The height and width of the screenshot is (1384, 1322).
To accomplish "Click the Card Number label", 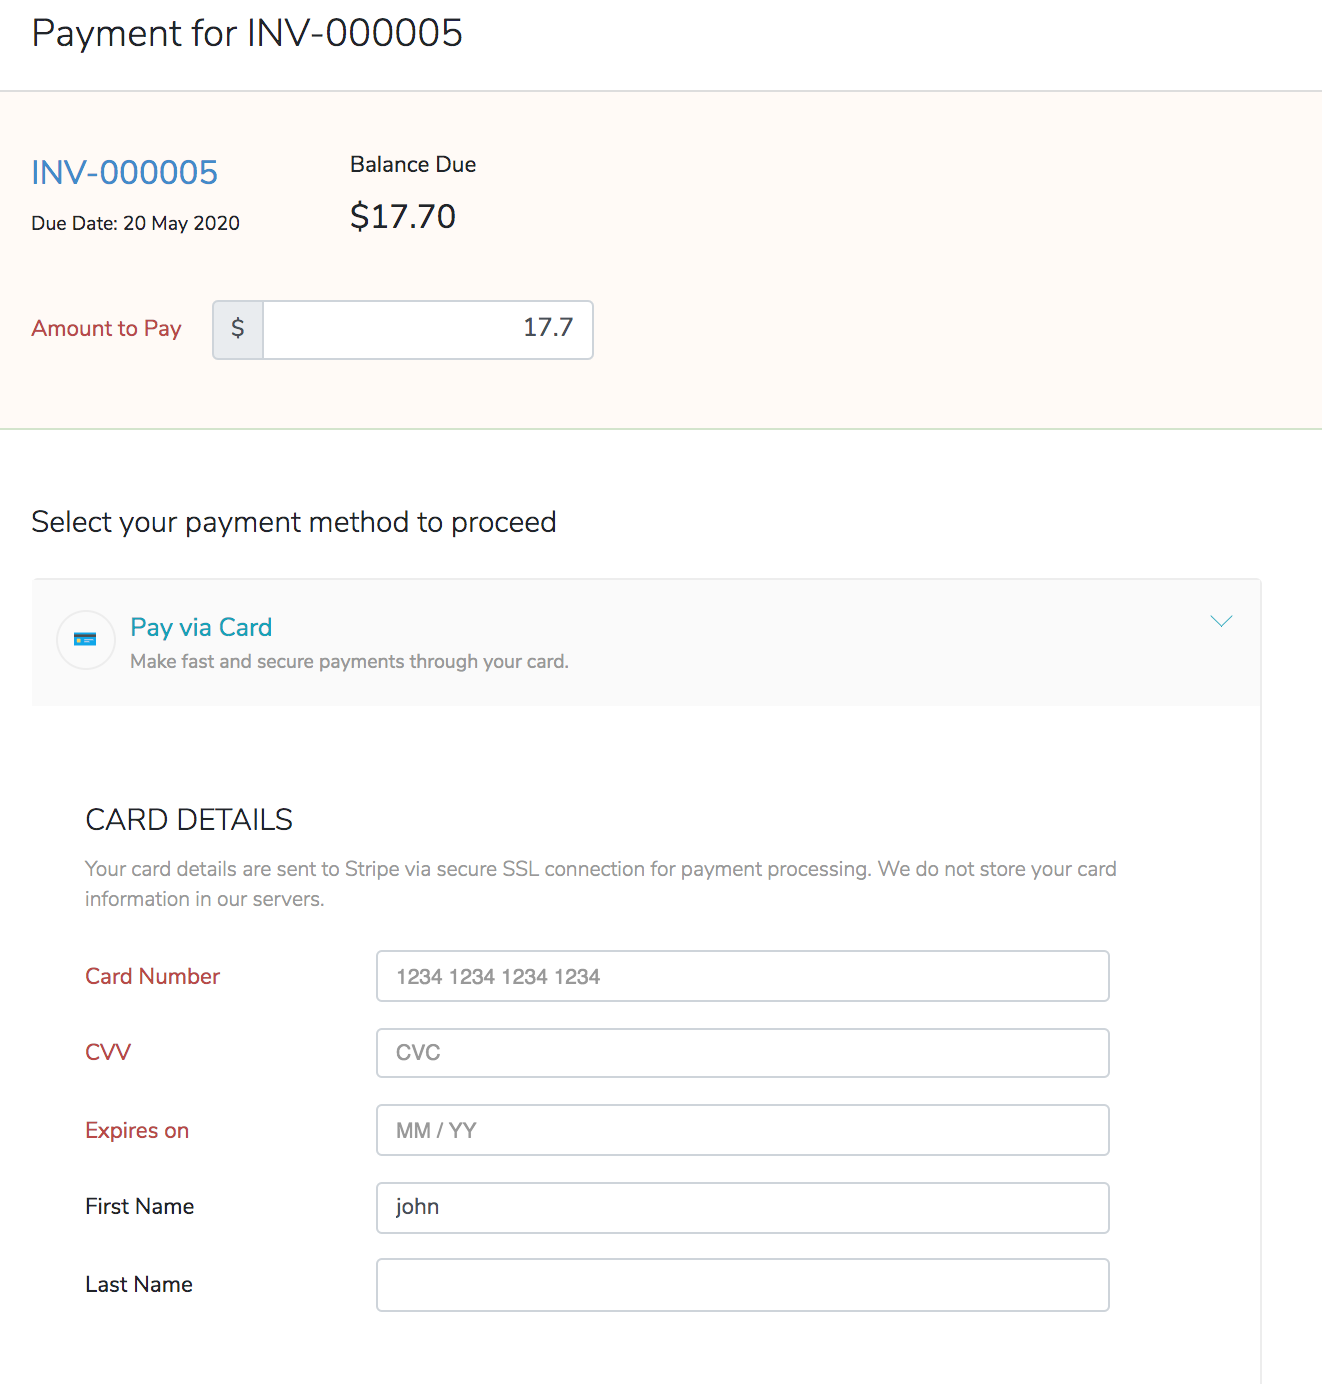I will click(x=152, y=976).
